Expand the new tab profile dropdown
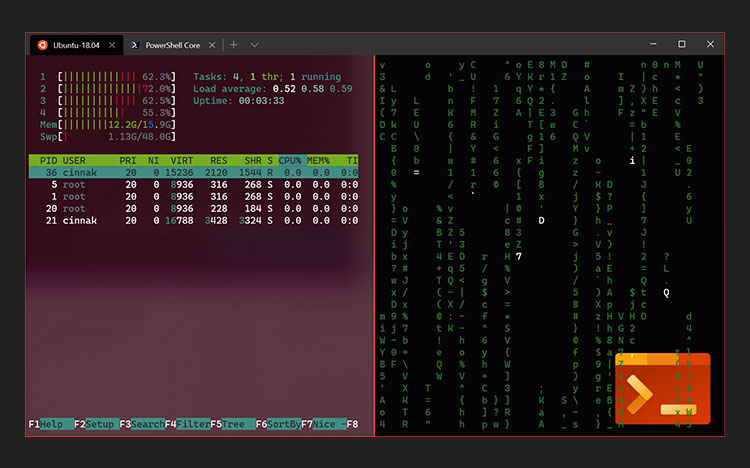 point(255,45)
